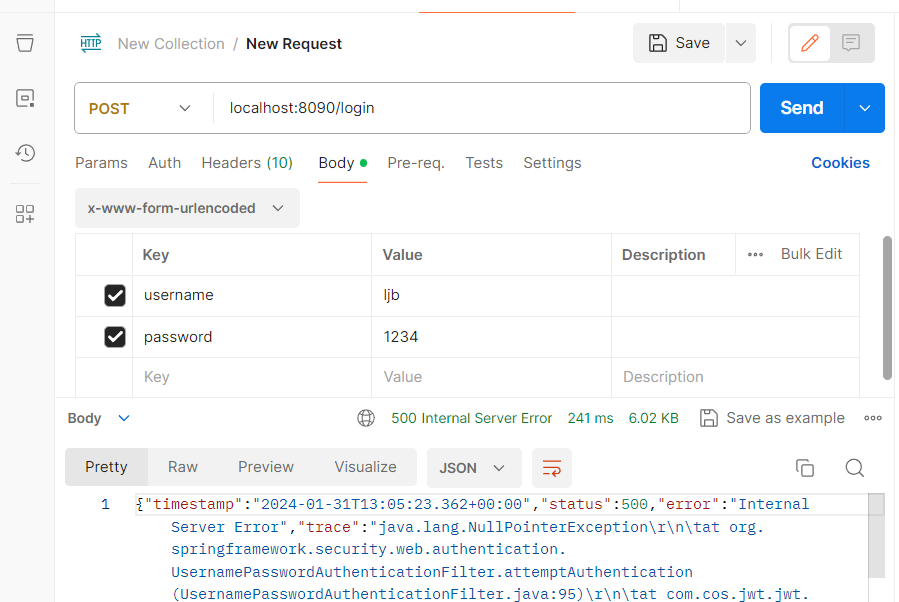Click the Save button

click(x=679, y=43)
